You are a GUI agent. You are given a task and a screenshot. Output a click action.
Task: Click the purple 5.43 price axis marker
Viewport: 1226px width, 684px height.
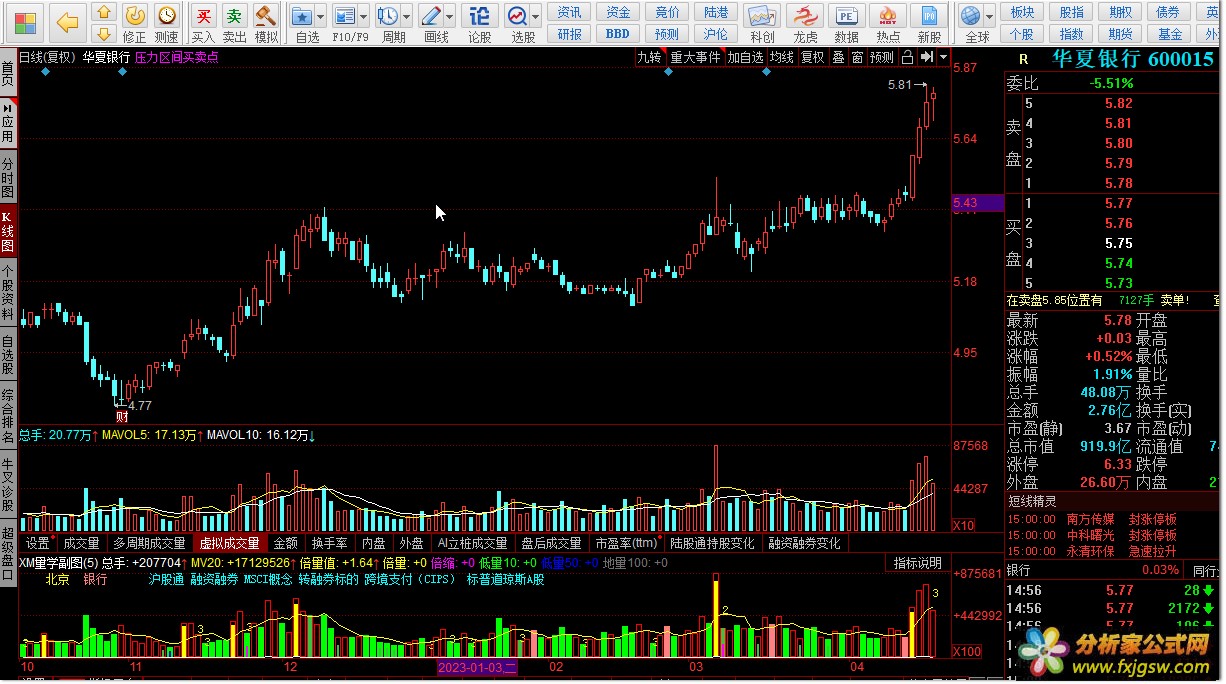tap(977, 203)
